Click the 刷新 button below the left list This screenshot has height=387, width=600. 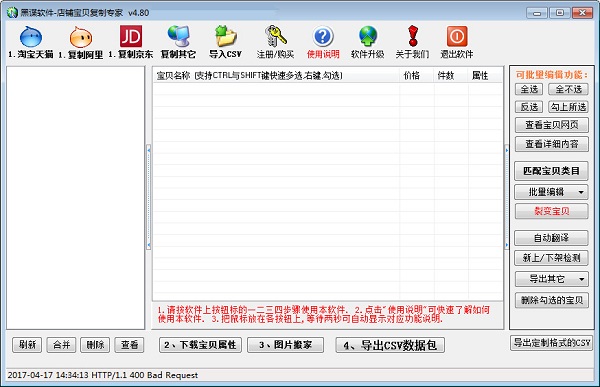[27, 345]
